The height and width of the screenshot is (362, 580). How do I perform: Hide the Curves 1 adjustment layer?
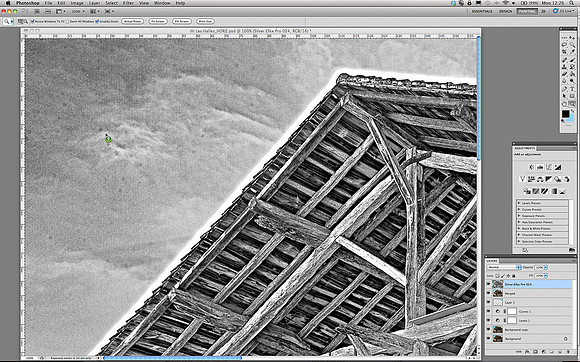pos(489,311)
